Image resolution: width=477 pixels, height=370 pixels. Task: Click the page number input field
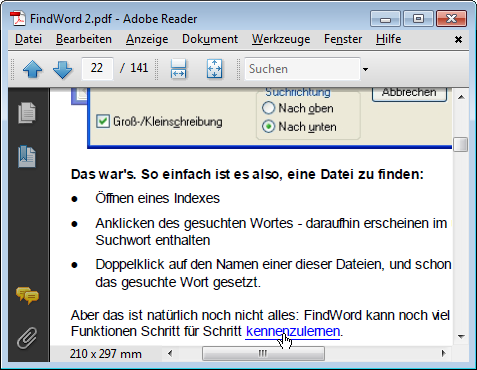click(x=97, y=68)
